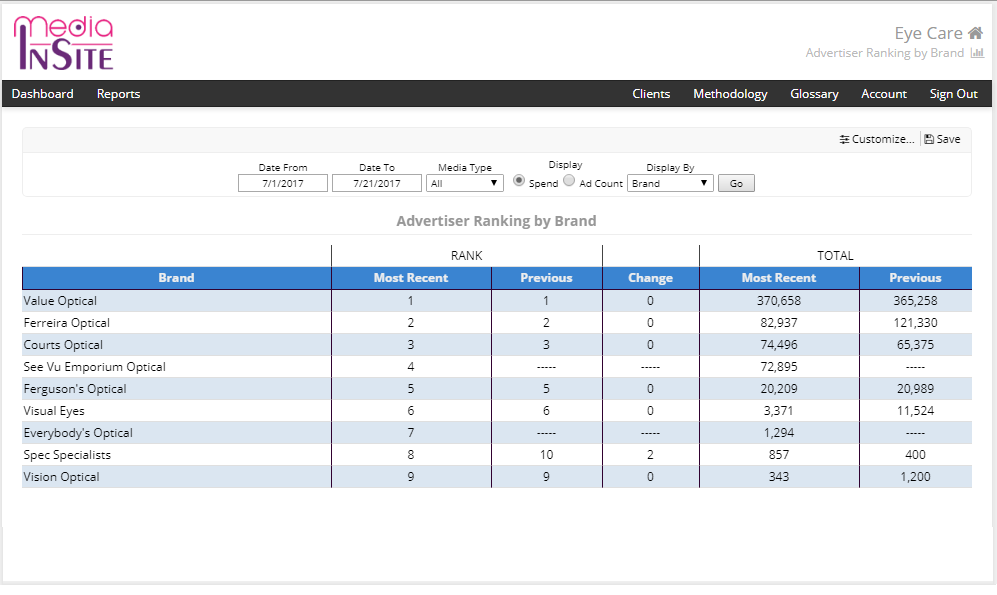Select the Spend display radio button

pos(519,181)
